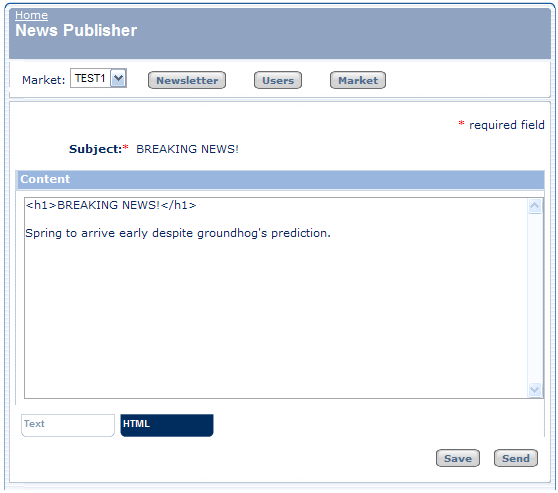The height and width of the screenshot is (493, 558).
Task: Click the content scrollbar down arrow
Action: tap(535, 390)
